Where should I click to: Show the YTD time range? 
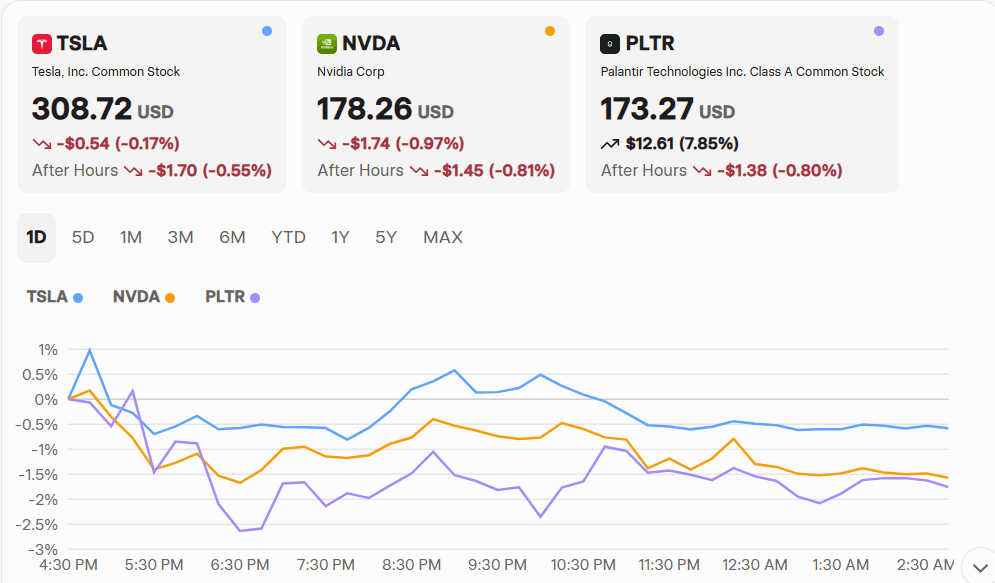[x=288, y=237]
